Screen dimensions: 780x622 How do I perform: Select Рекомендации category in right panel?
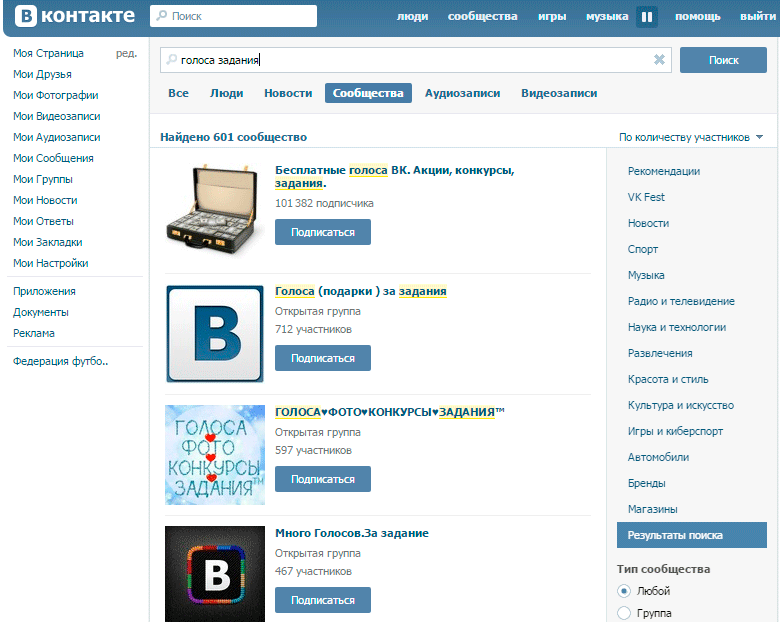tap(664, 171)
